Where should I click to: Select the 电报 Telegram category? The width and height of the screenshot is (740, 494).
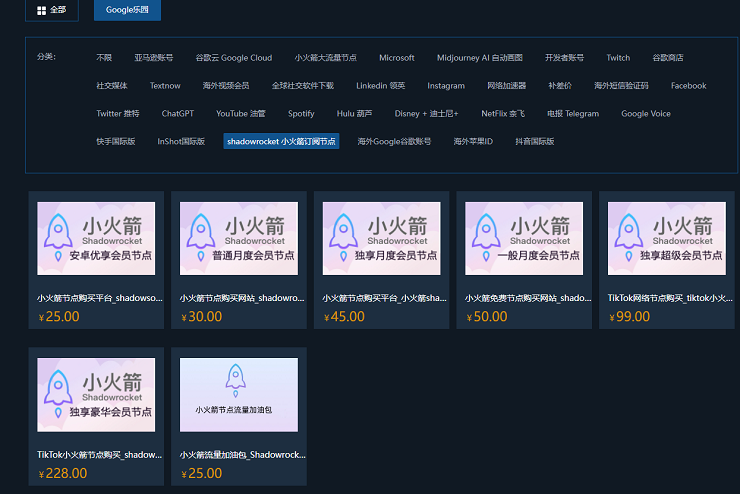573,114
